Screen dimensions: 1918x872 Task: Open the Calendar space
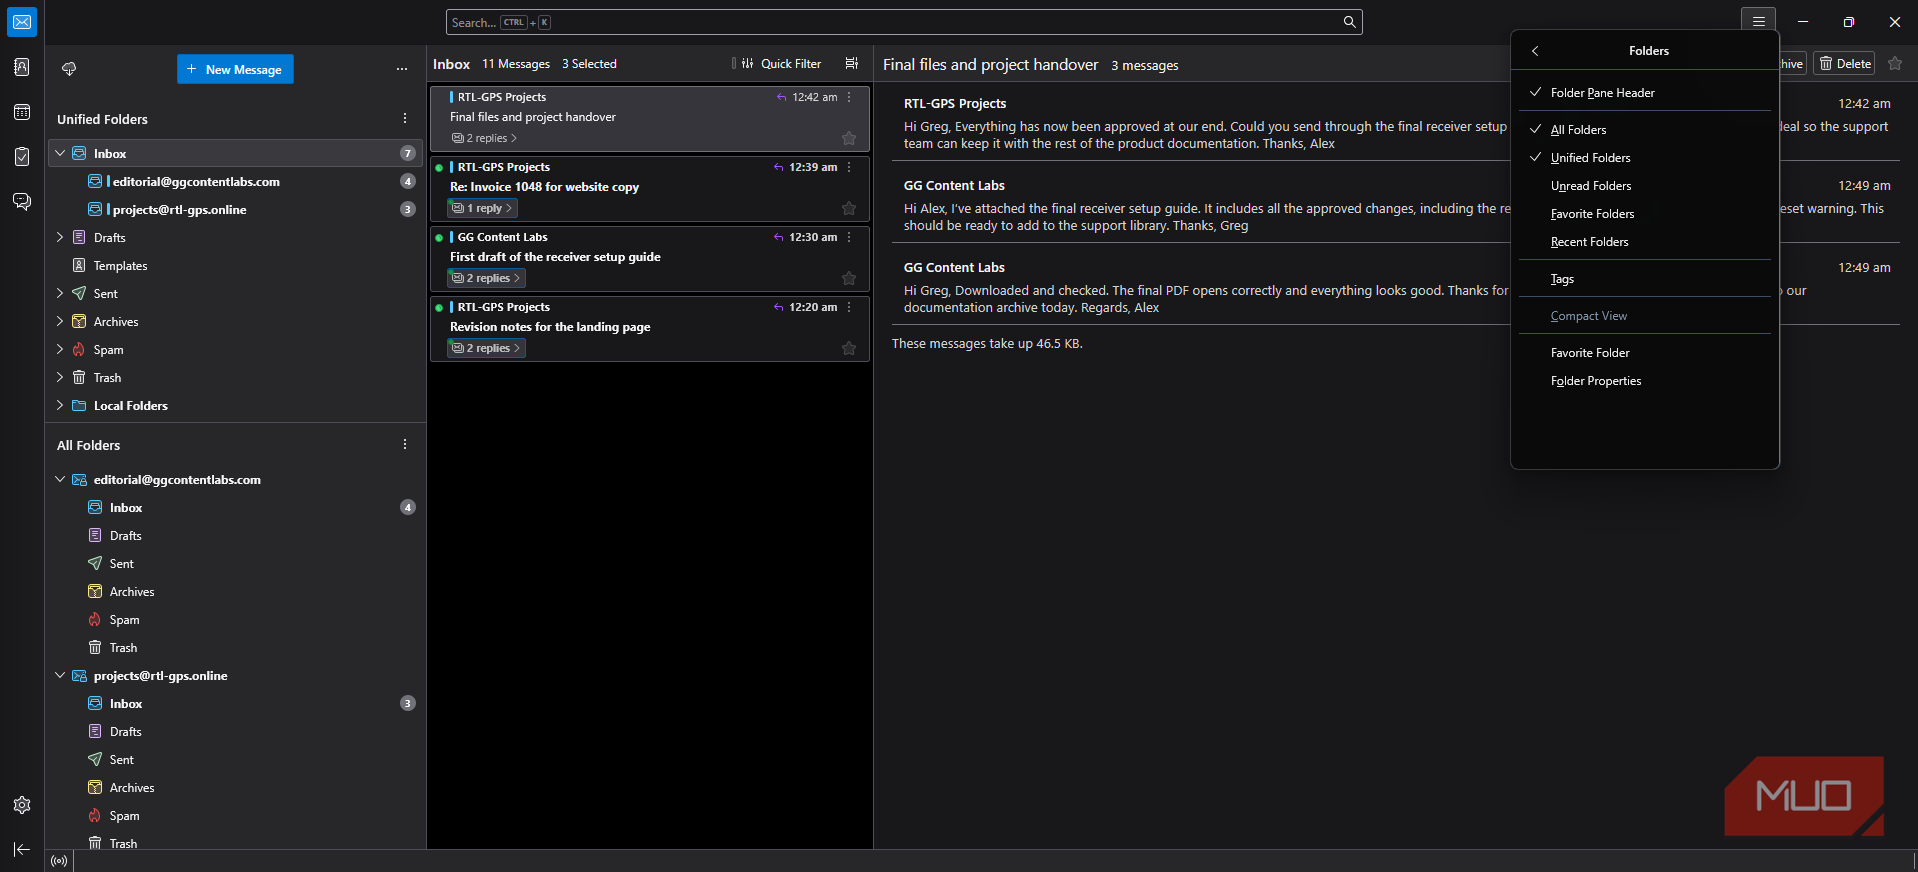[22, 112]
